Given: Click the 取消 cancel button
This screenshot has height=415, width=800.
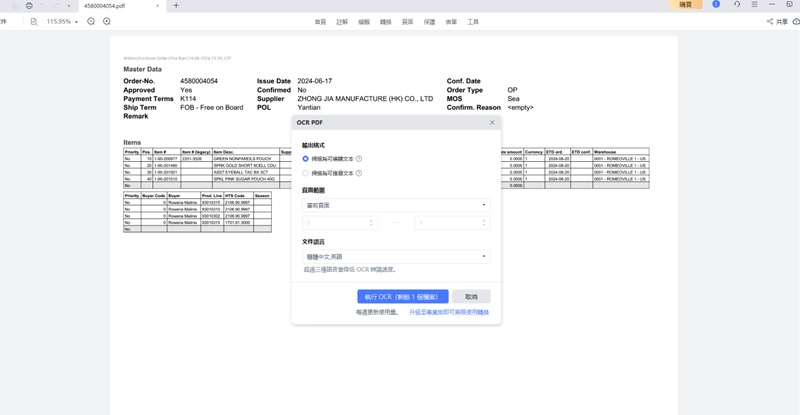Looking at the screenshot, I should click(471, 297).
